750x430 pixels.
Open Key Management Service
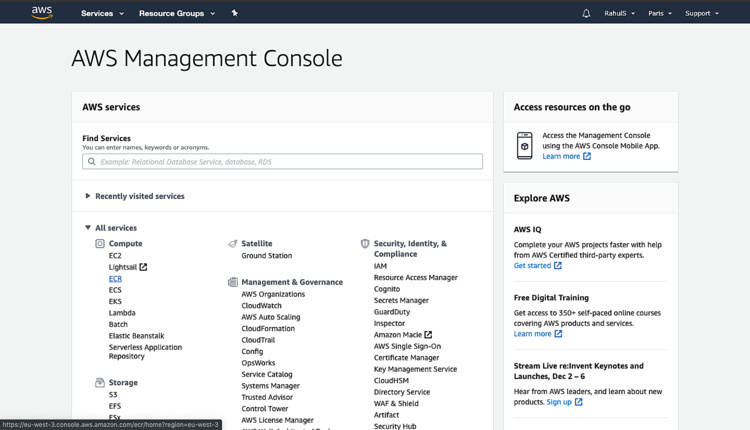pos(415,369)
